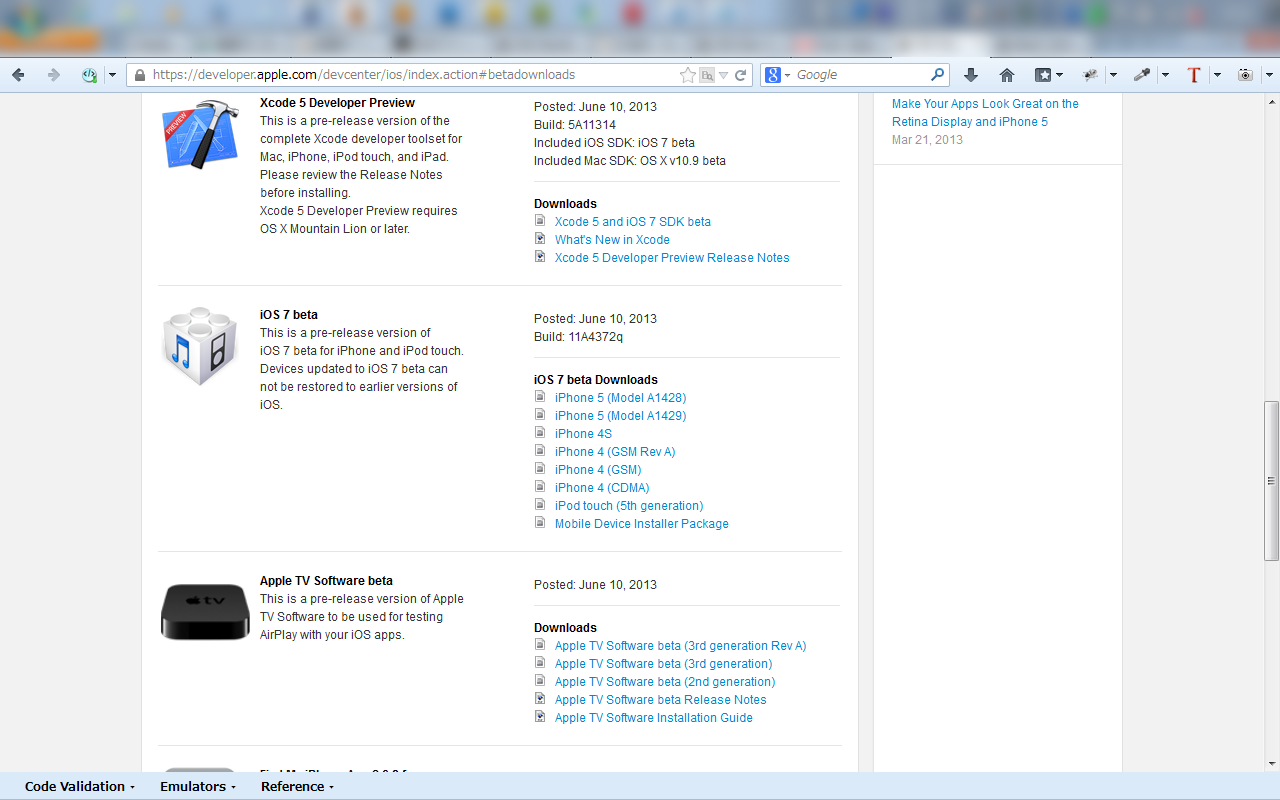Click the Google search magnifier icon
The image size is (1280, 800).
[937, 75]
